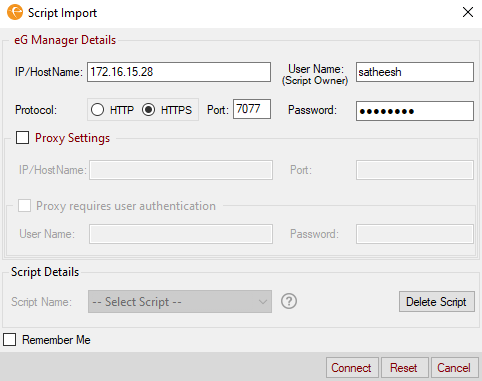Click the Delete Script button
This screenshot has width=482, height=381.
click(x=437, y=302)
